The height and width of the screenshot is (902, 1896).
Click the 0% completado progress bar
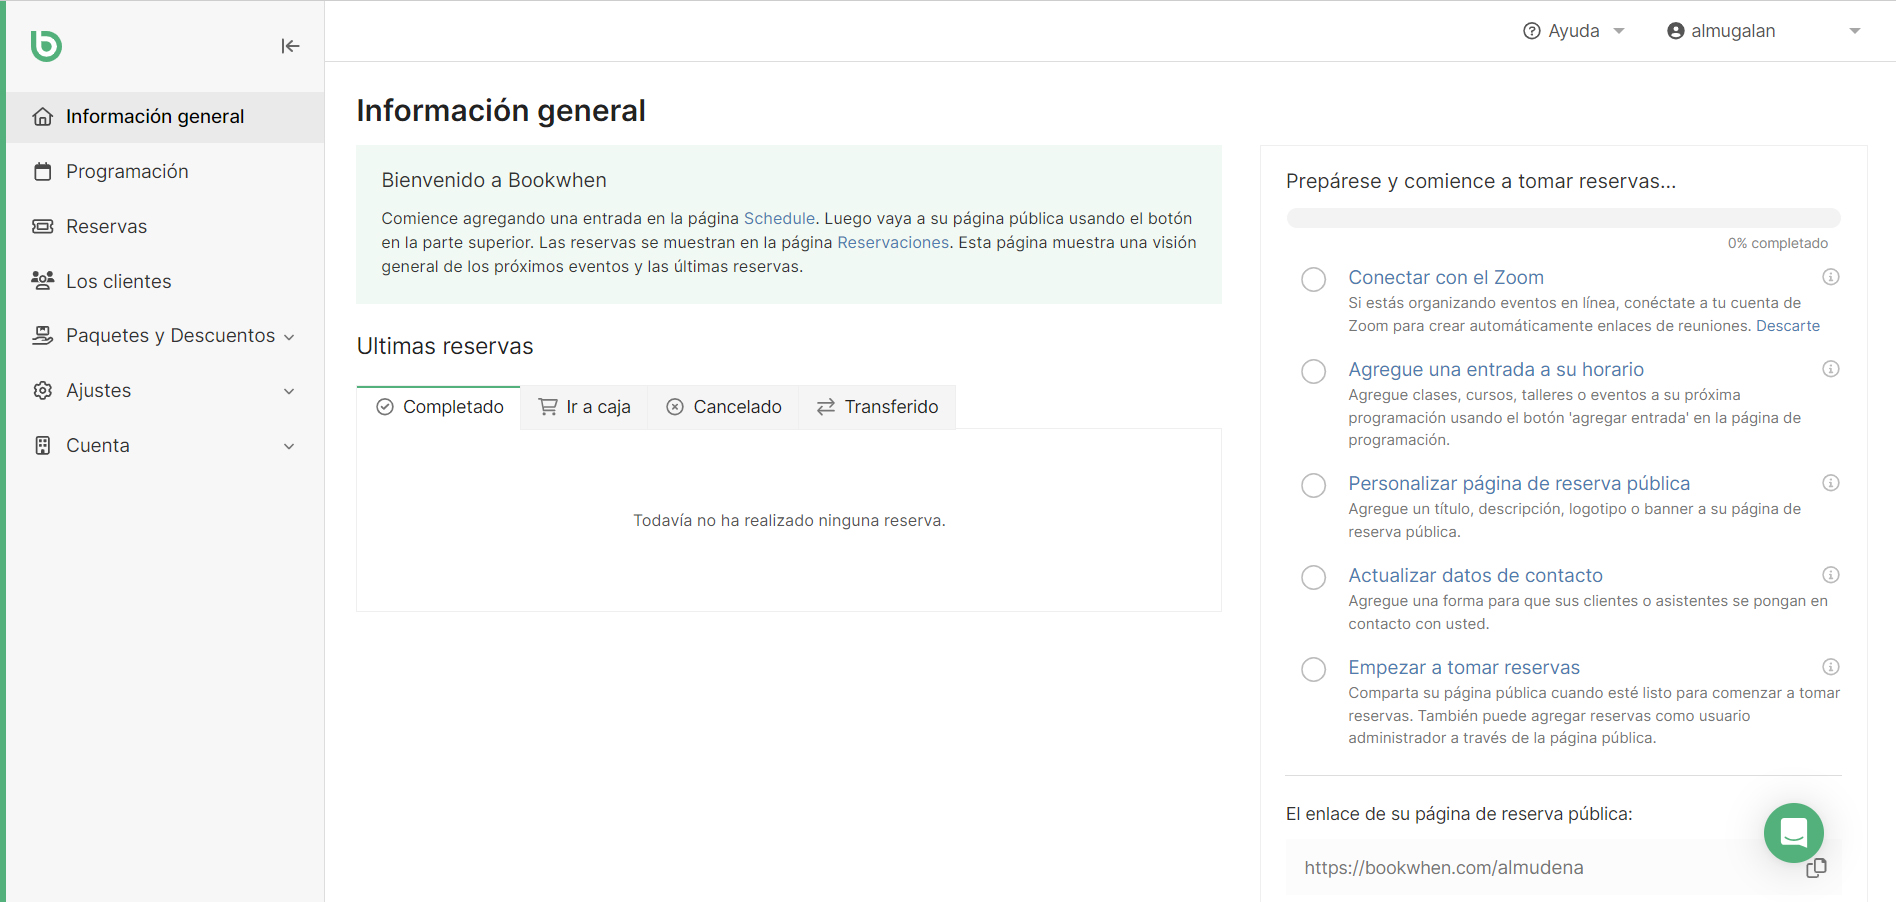point(1563,217)
